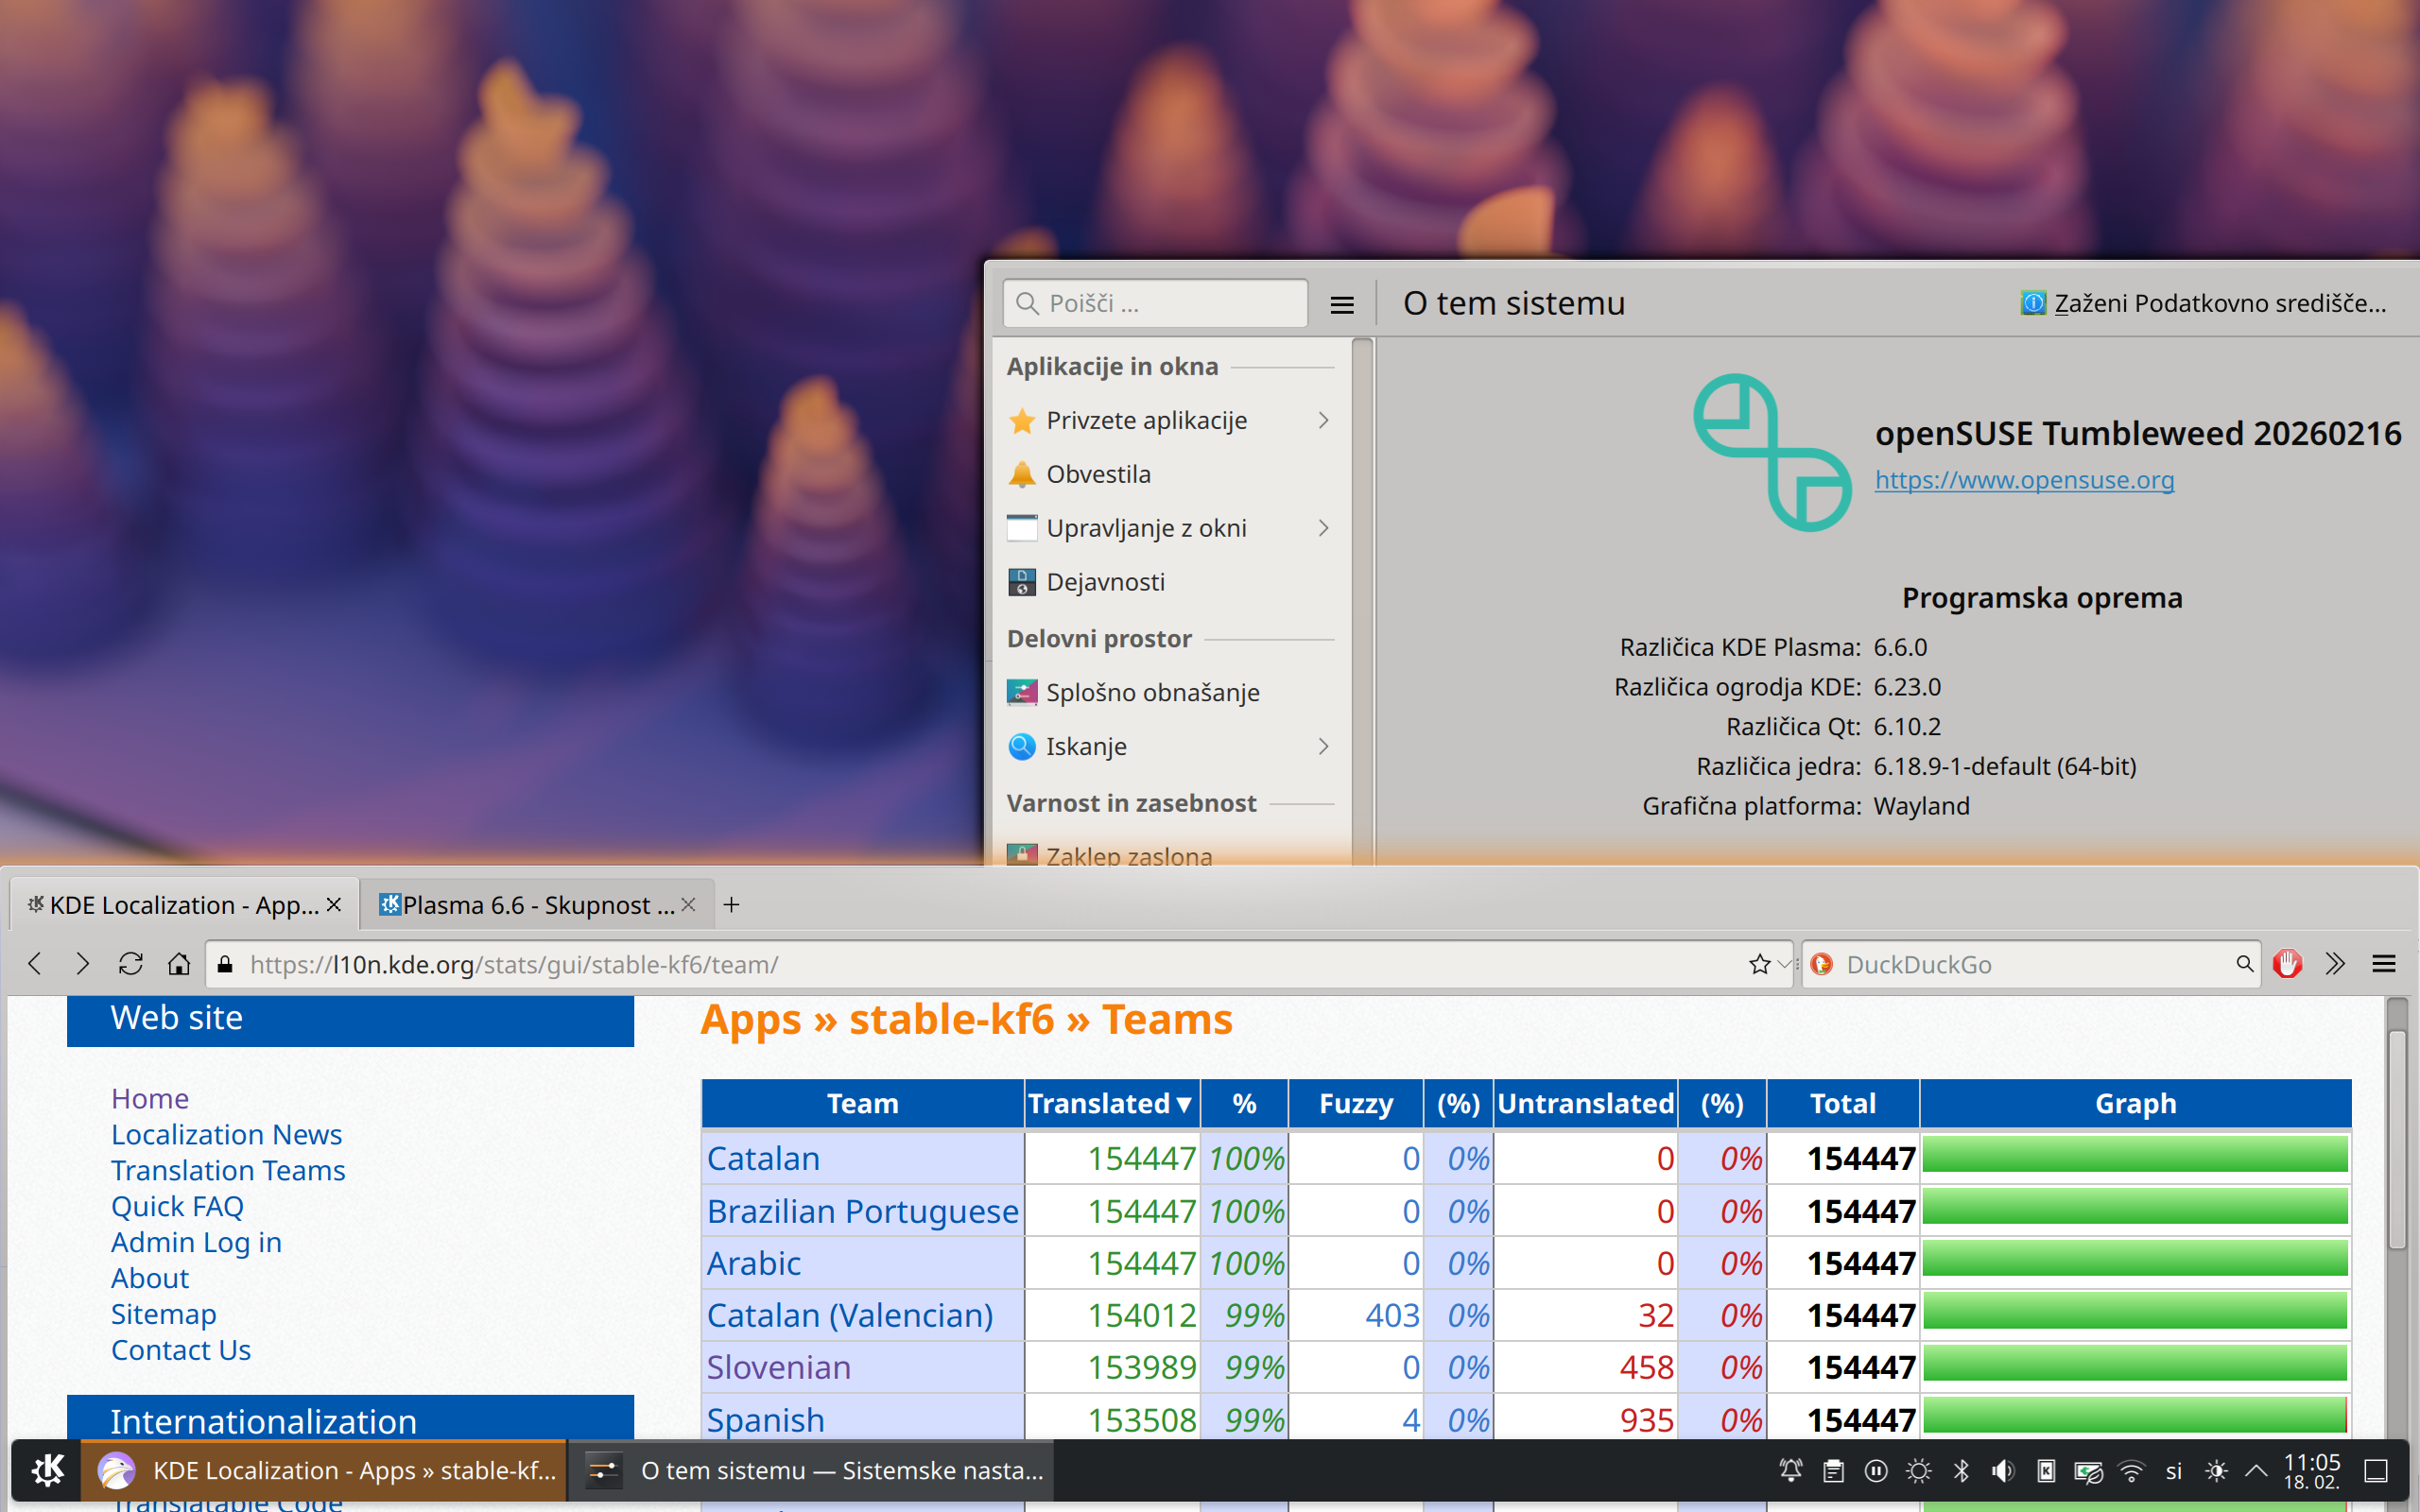Viewport: 2420px width, 1512px height.
Task: Click the browser page vertical scrollbar
Action: click(2396, 1140)
